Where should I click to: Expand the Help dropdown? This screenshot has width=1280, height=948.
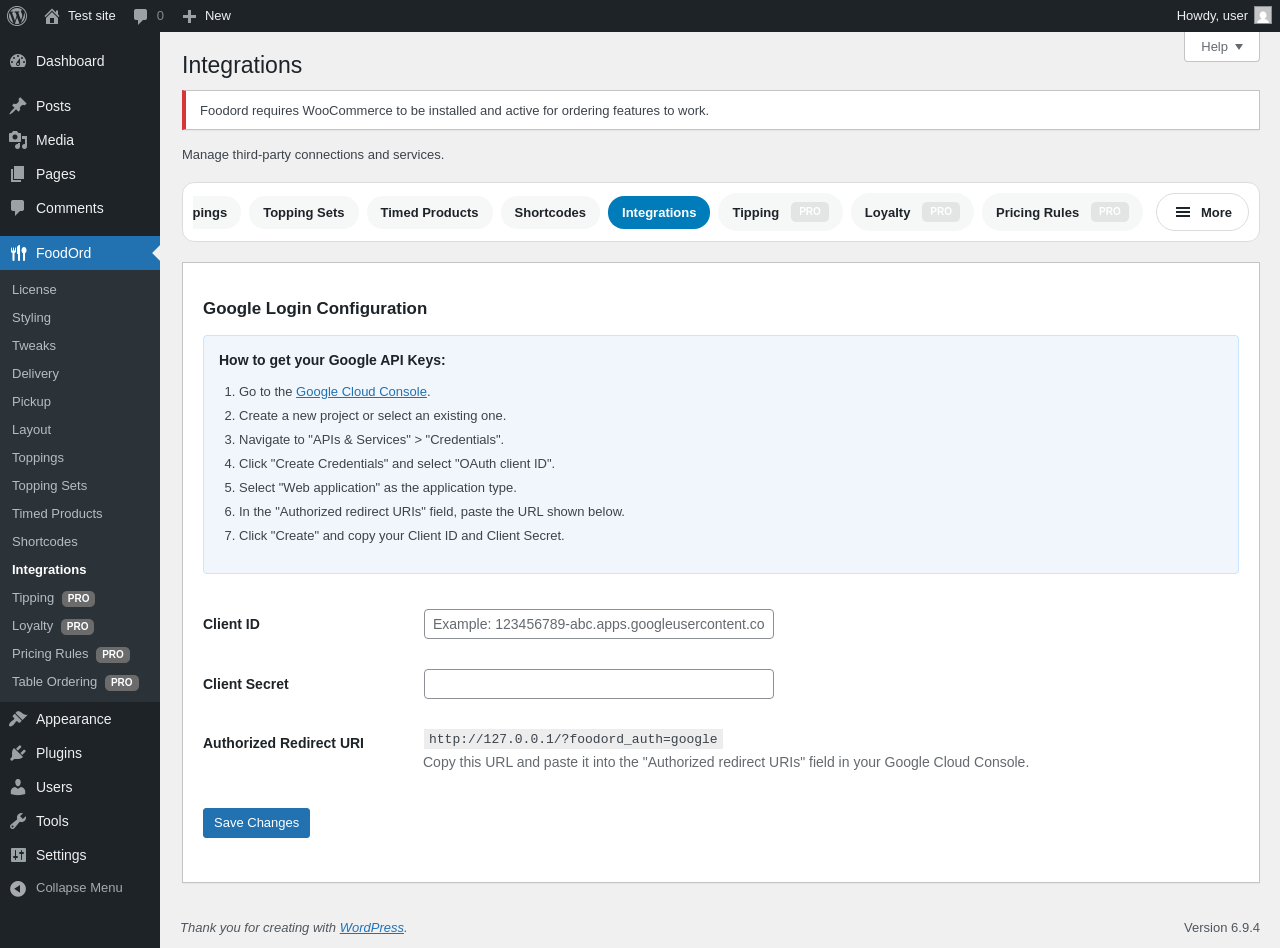(1221, 47)
